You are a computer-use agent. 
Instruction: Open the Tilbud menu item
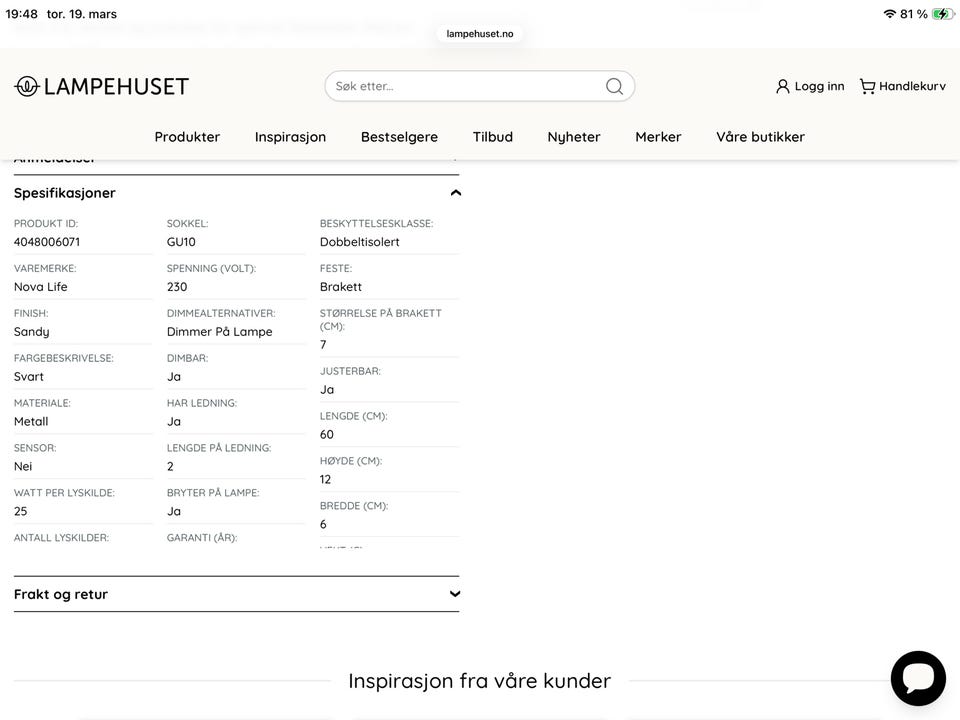click(x=493, y=137)
